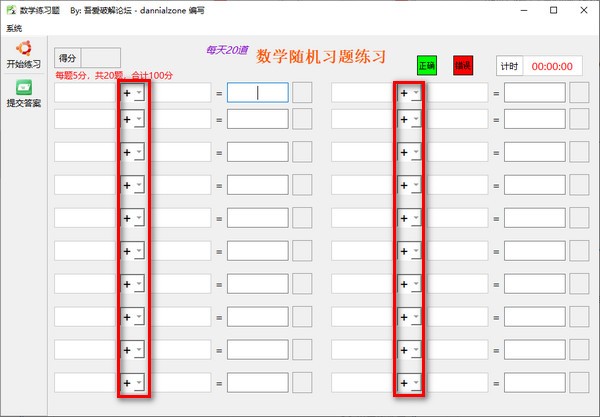600x417 pixels.
Task: Click the app icon in the title bar
Action: pyautogui.click(x=11, y=10)
